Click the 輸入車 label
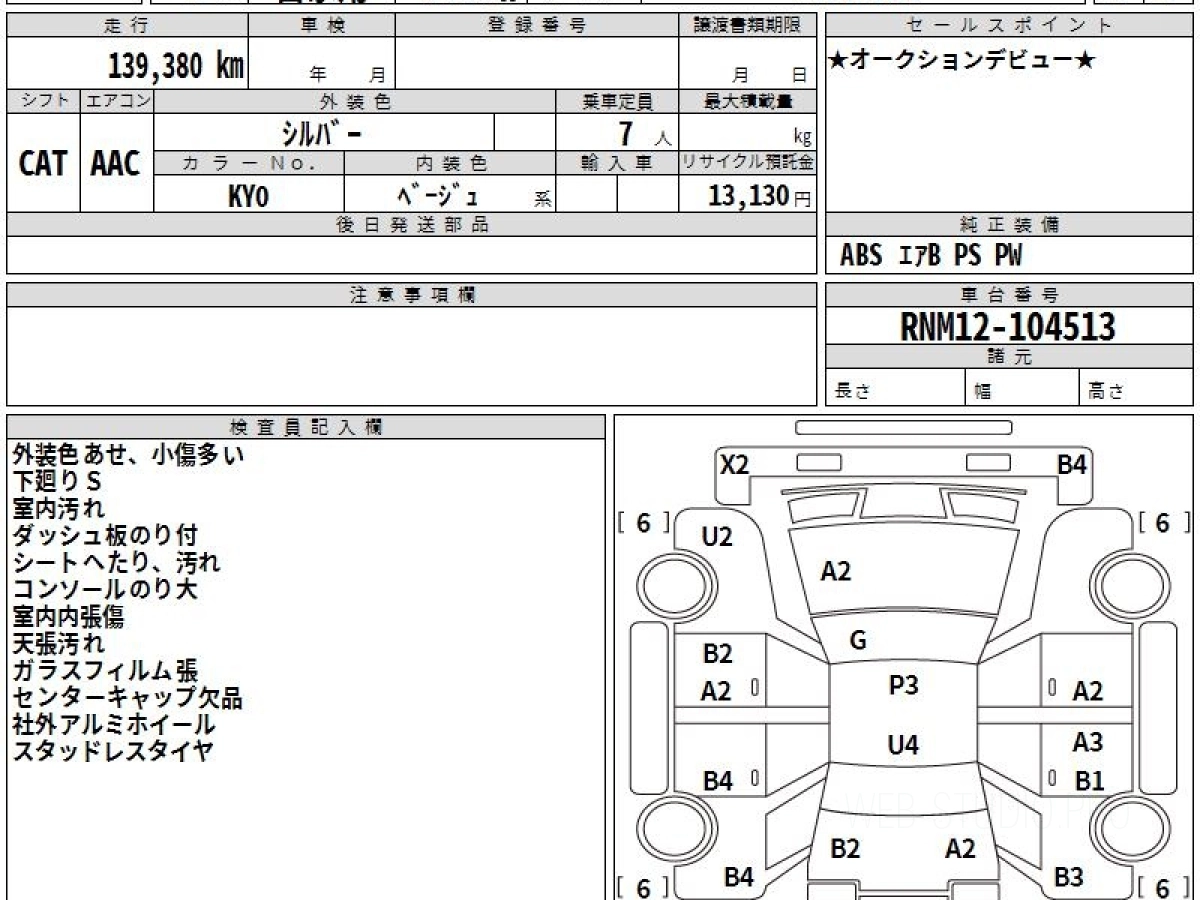 point(617,163)
